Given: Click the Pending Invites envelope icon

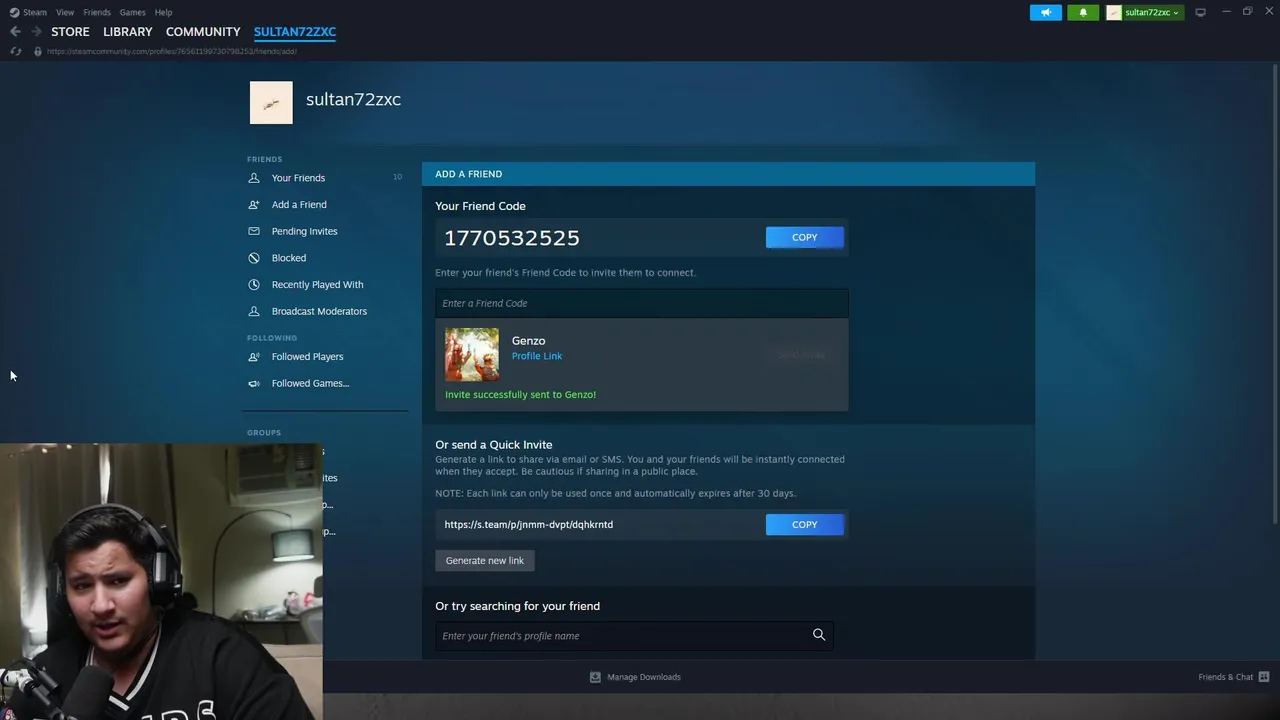Looking at the screenshot, I should coord(254,231).
